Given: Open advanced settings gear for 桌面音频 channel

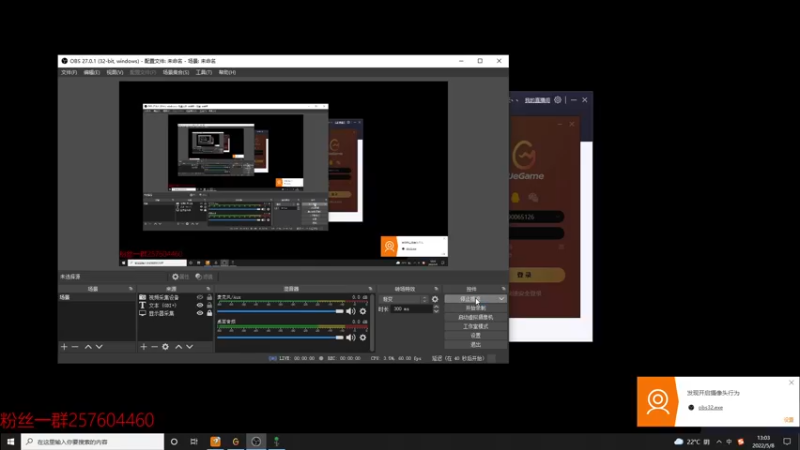Looking at the screenshot, I should coord(363,337).
